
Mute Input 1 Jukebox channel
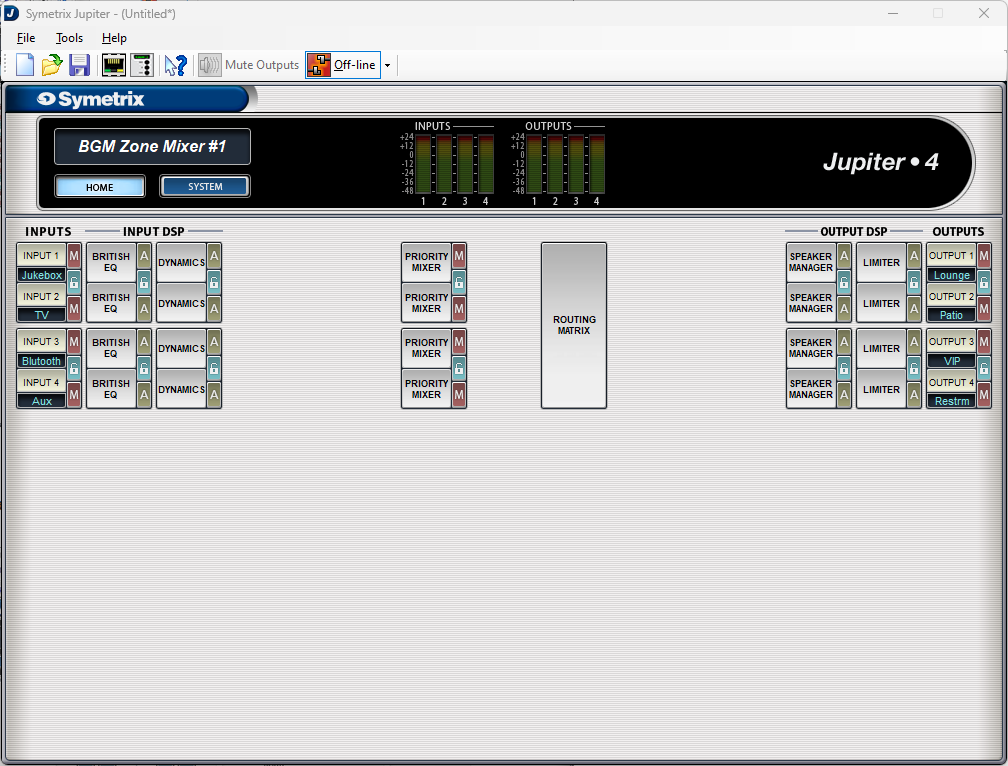pos(74,256)
